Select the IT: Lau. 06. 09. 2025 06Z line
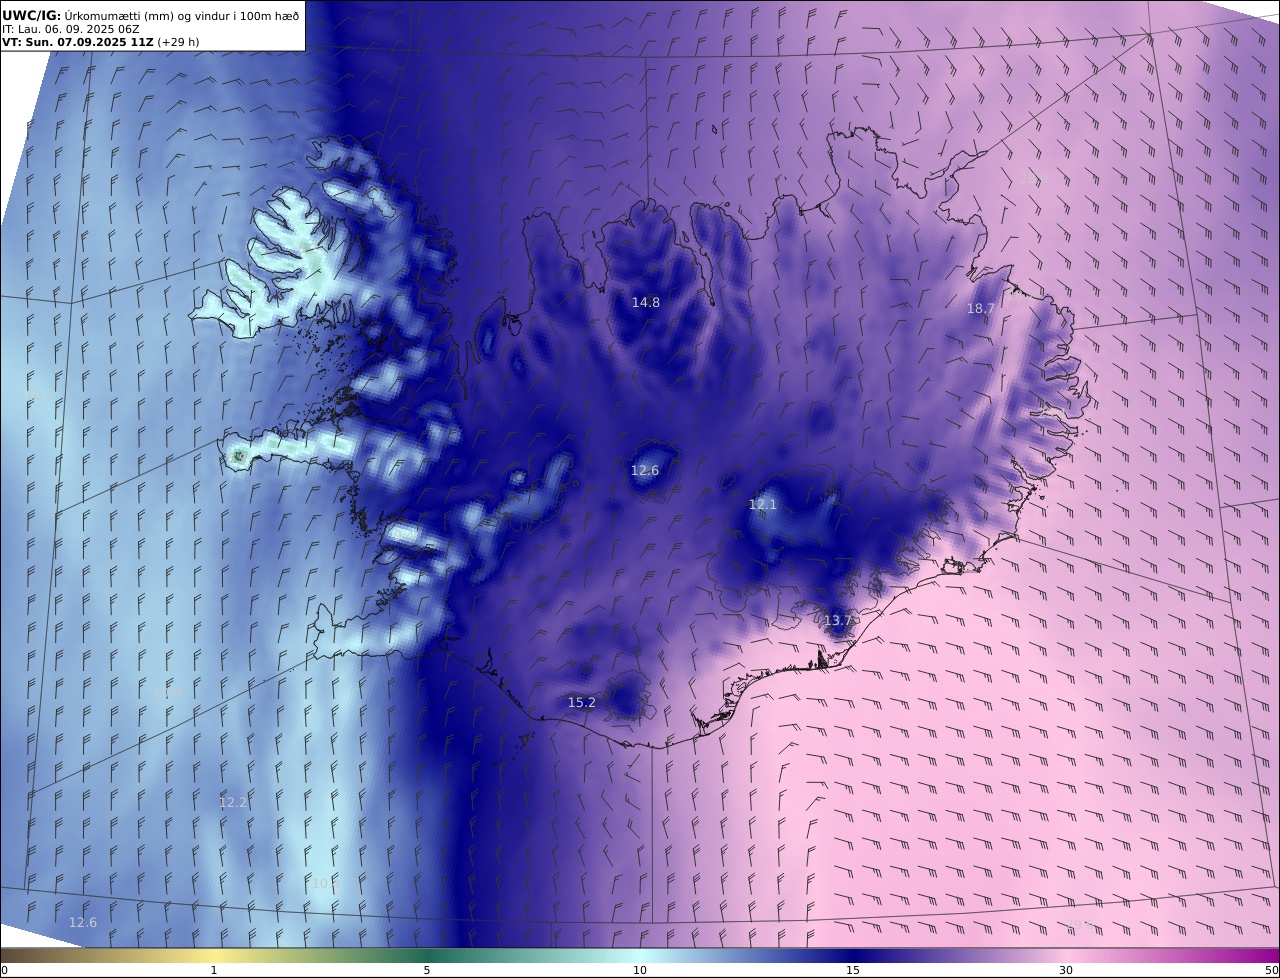The image size is (1280, 978). tap(70, 30)
